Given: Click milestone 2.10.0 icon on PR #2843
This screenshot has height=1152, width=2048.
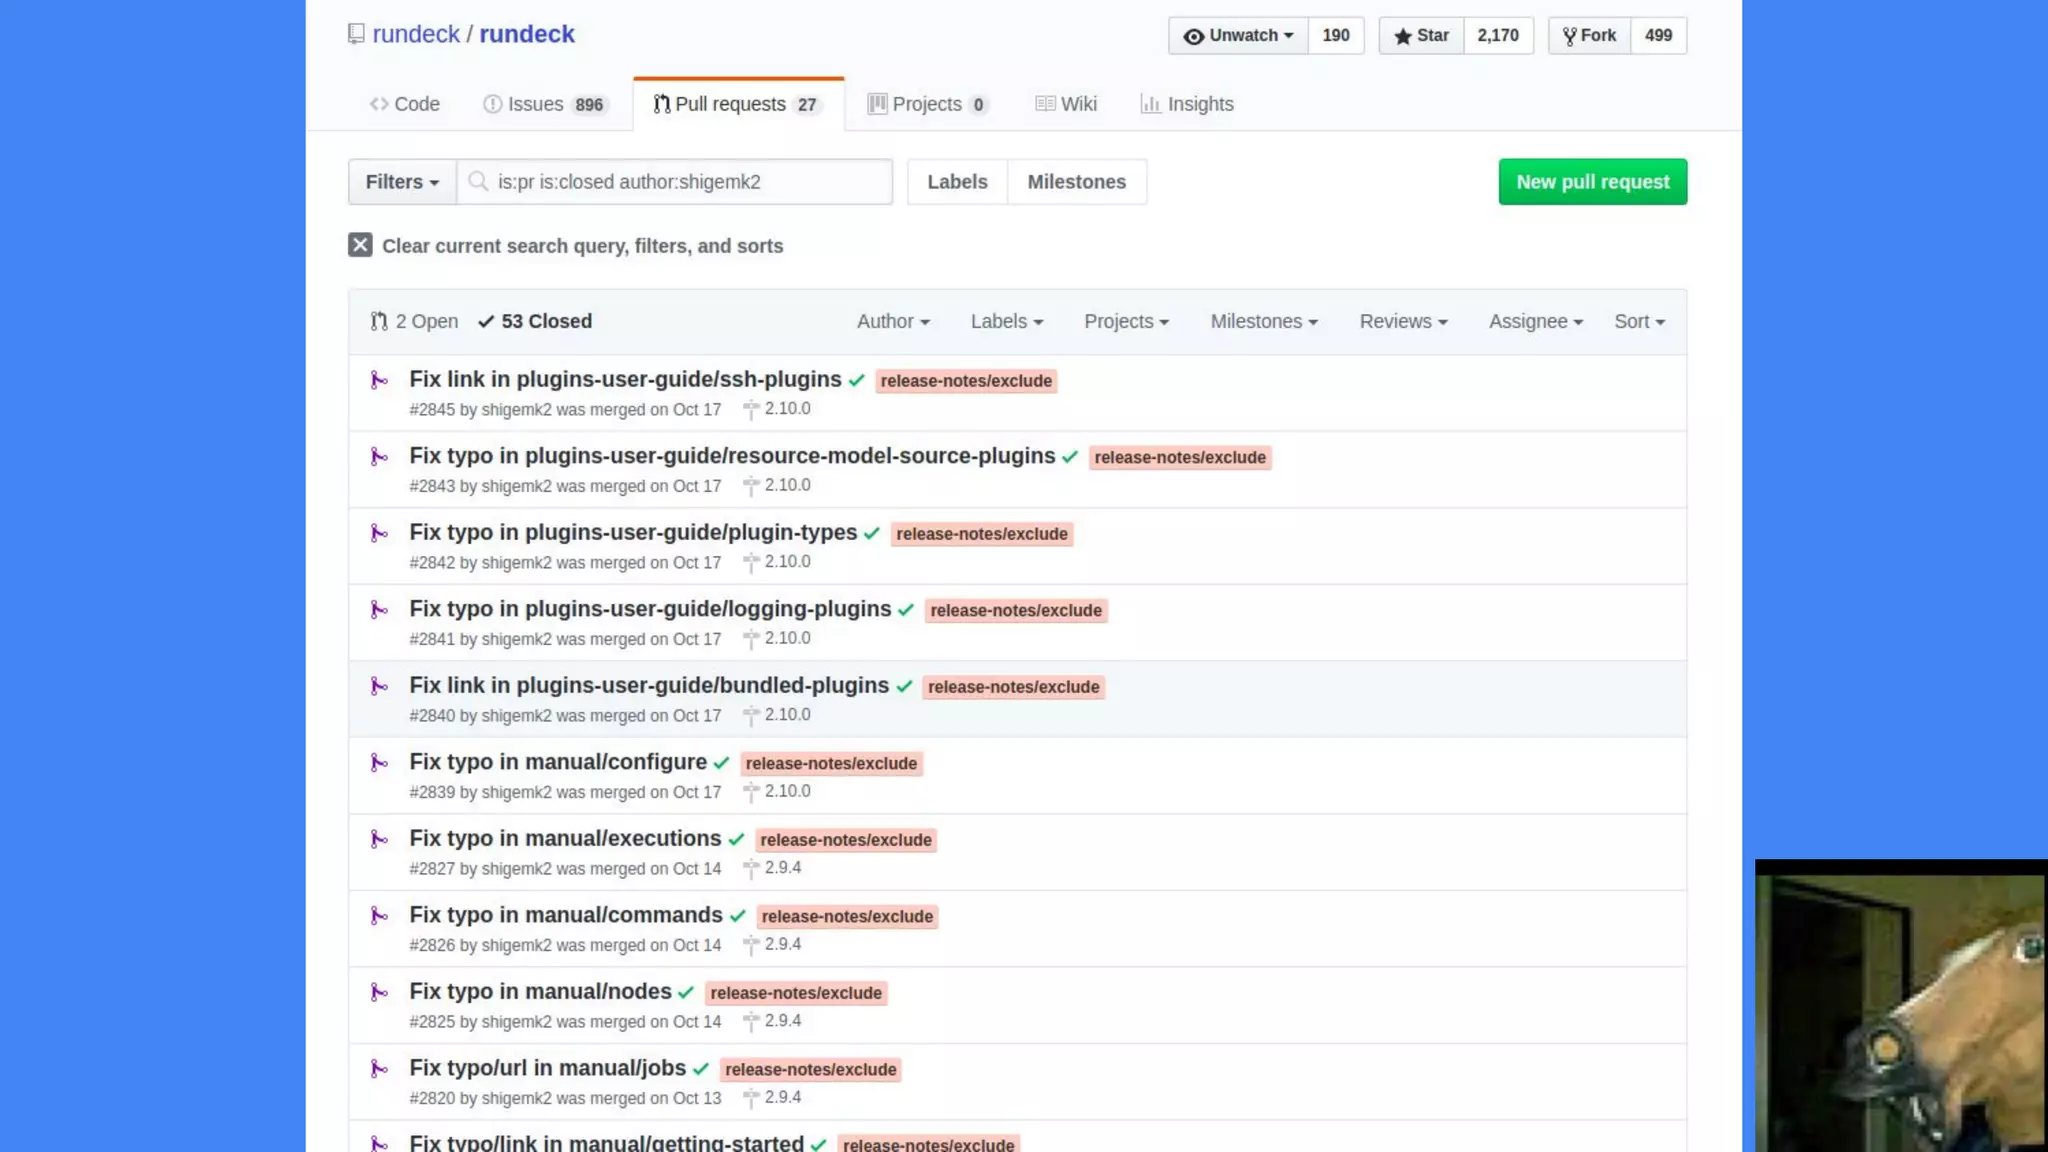Looking at the screenshot, I should [751, 486].
